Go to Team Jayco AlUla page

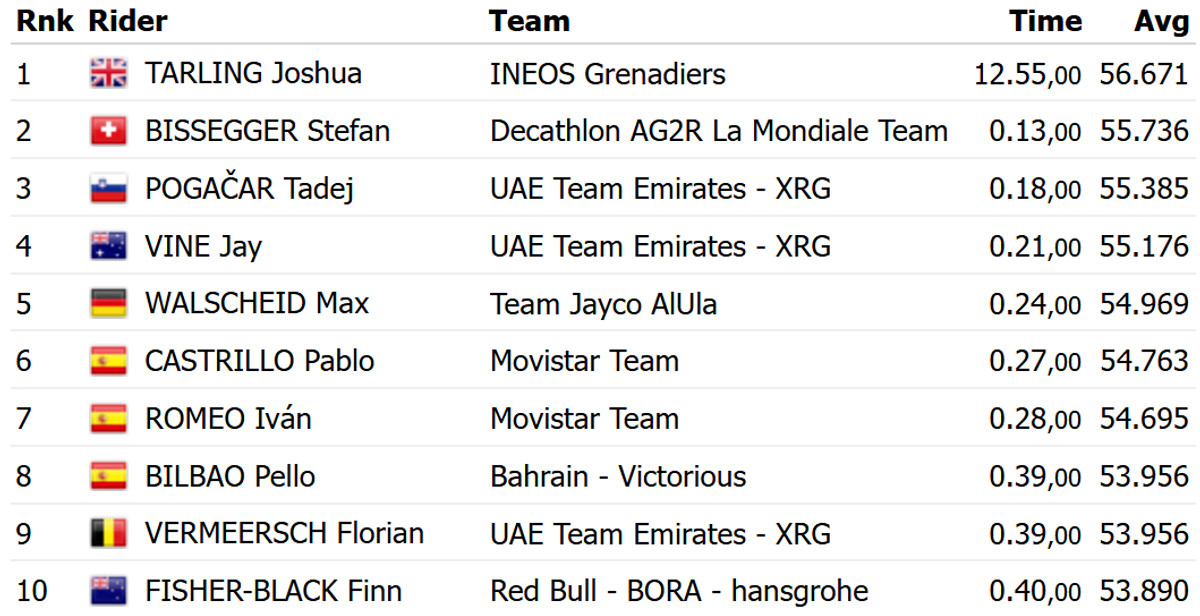coord(603,303)
